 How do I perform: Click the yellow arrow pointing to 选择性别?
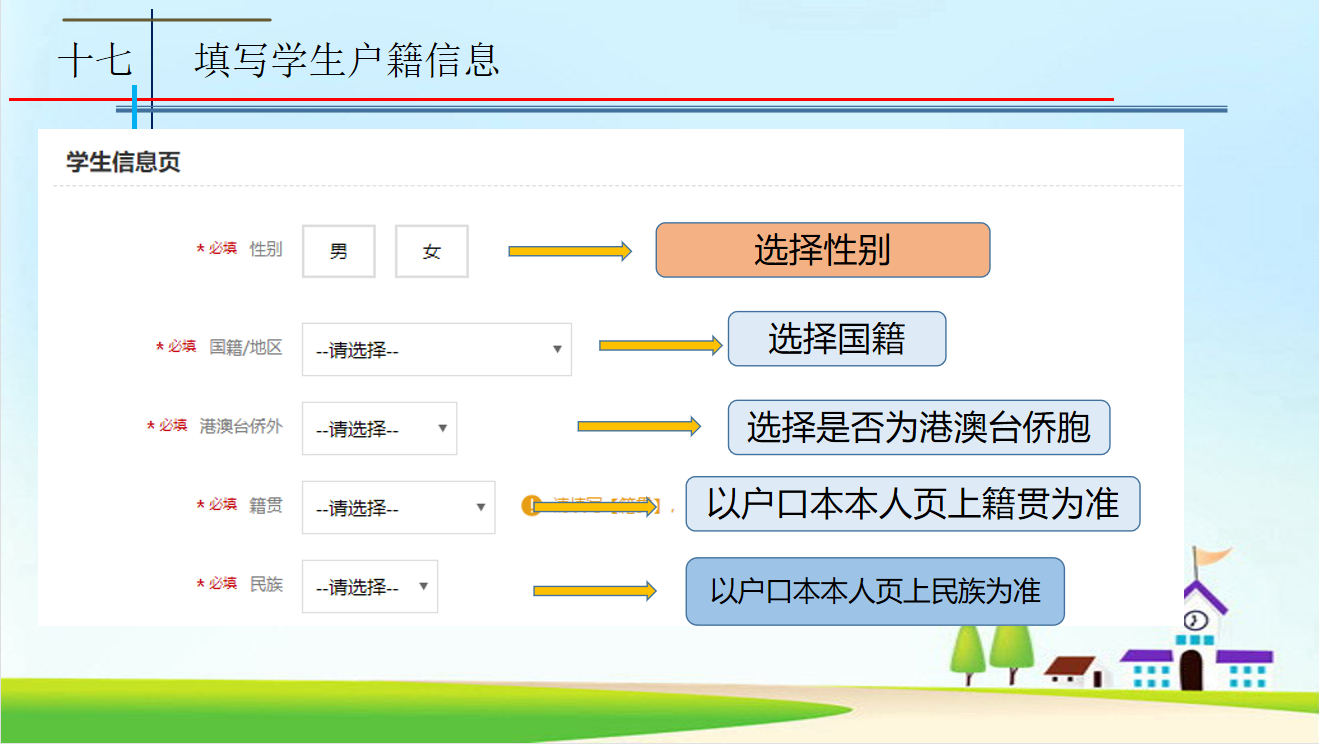point(570,251)
